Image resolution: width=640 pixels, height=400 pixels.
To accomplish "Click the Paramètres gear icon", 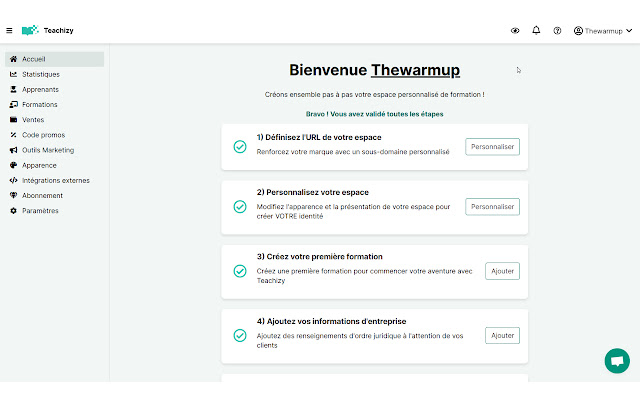I will click(13, 211).
